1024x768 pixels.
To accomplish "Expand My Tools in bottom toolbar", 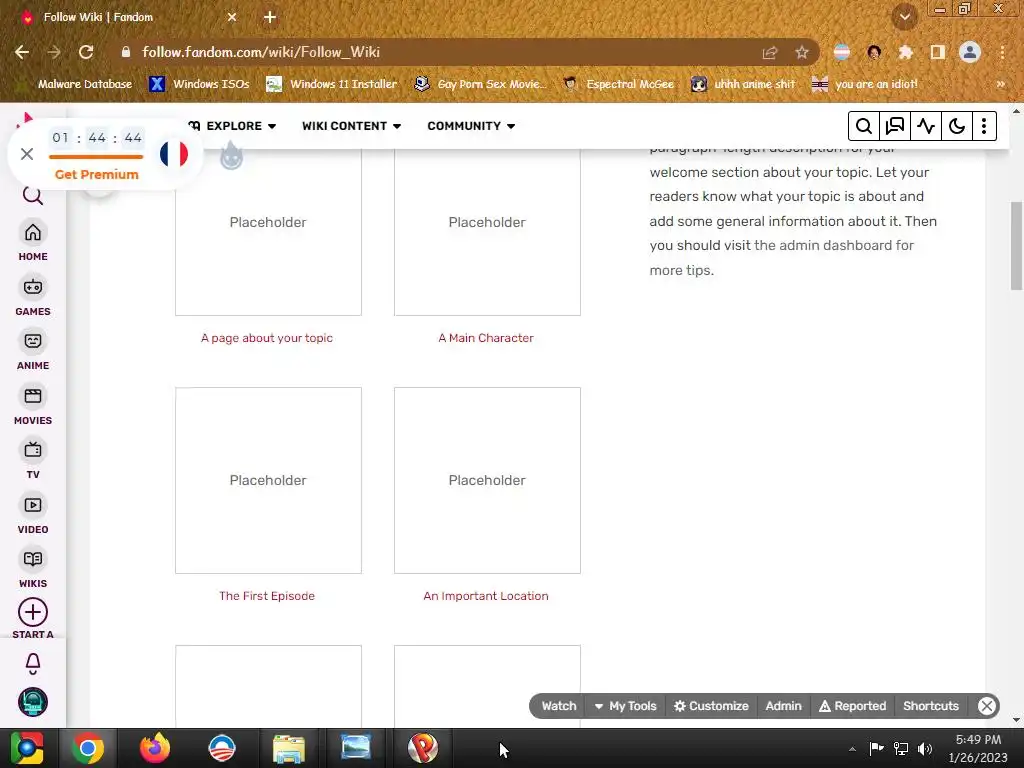I will pos(626,706).
